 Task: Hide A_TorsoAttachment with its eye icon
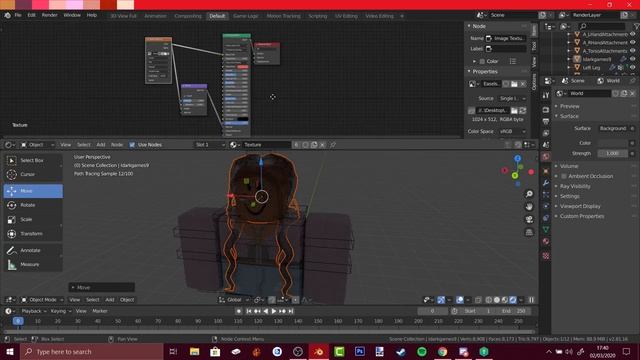pyautogui.click(x=633, y=51)
